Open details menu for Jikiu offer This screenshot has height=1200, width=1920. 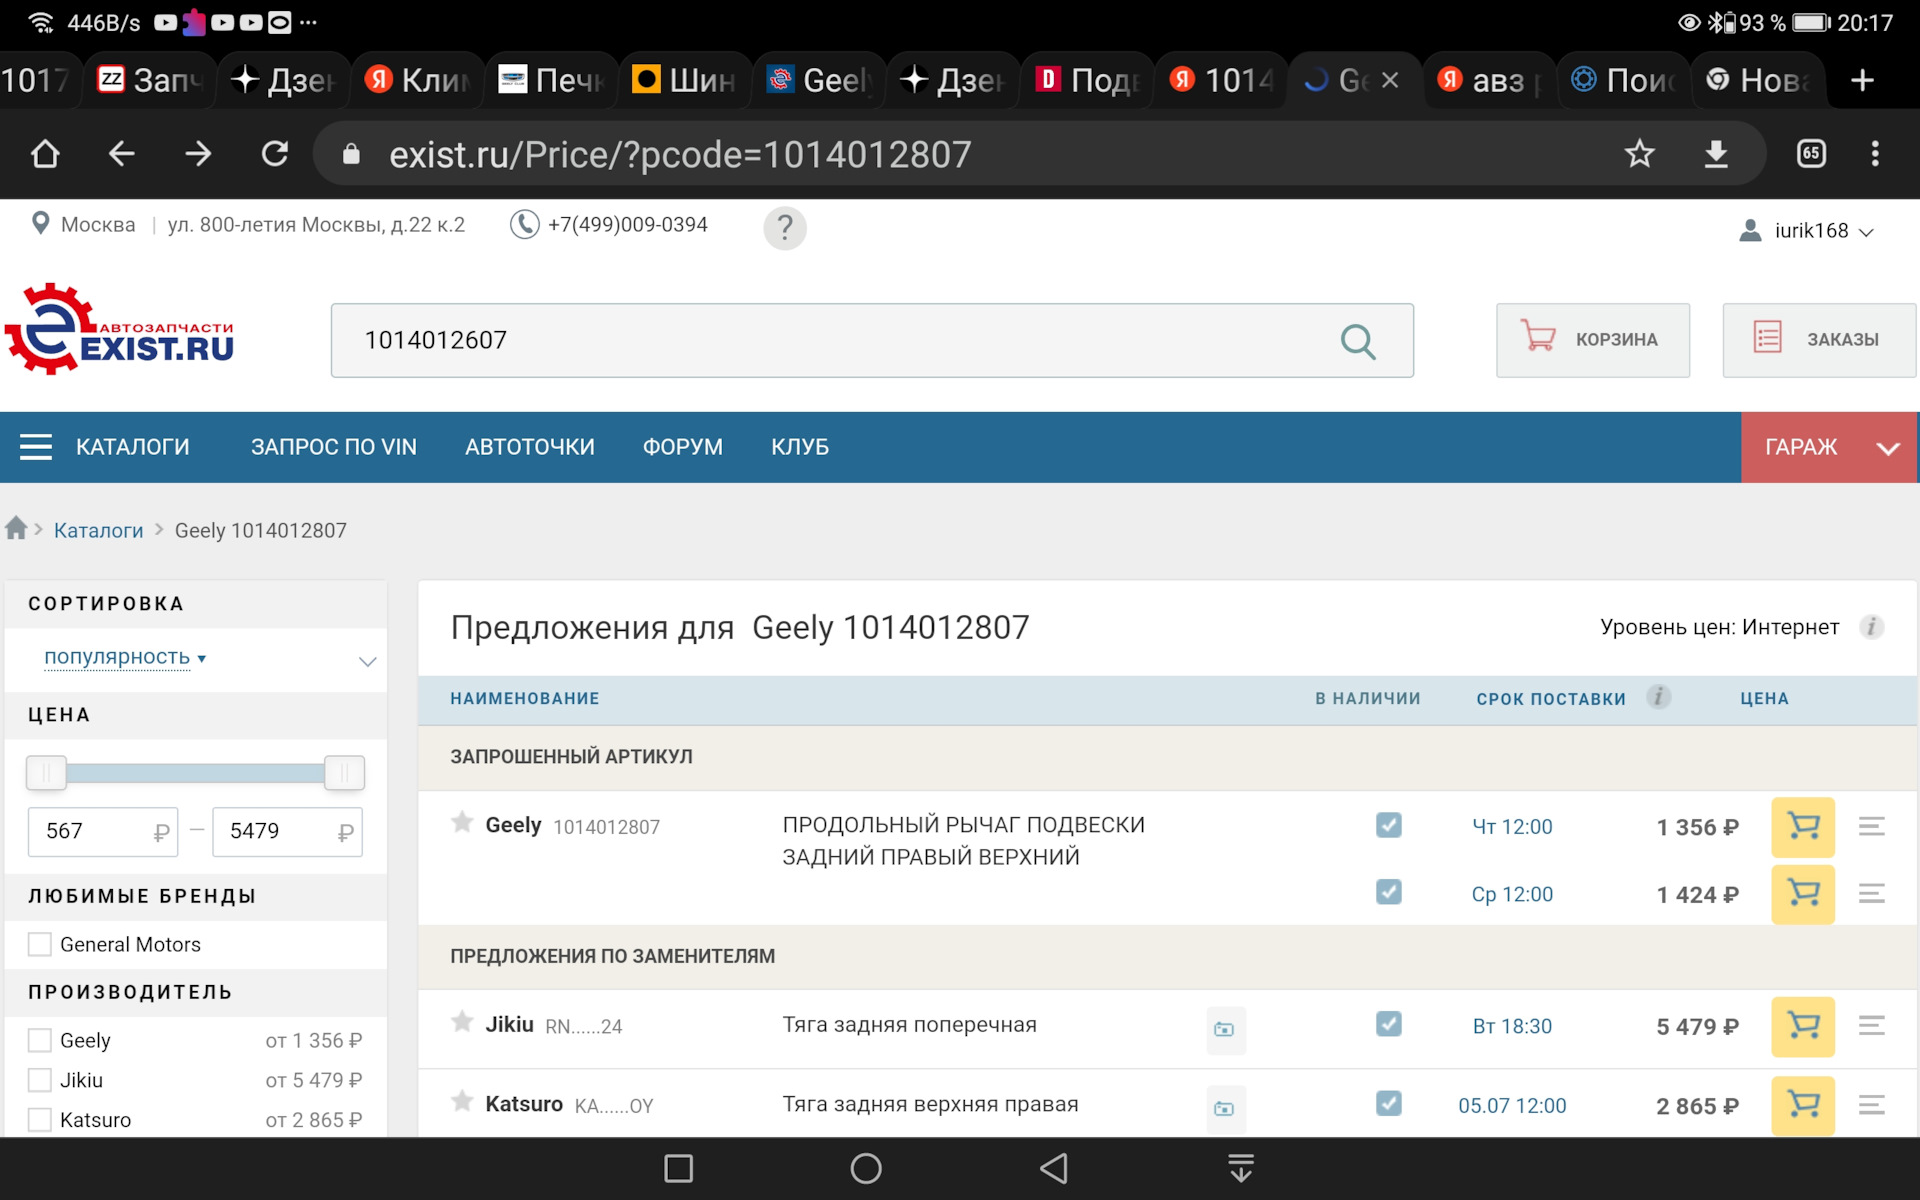1872,1026
